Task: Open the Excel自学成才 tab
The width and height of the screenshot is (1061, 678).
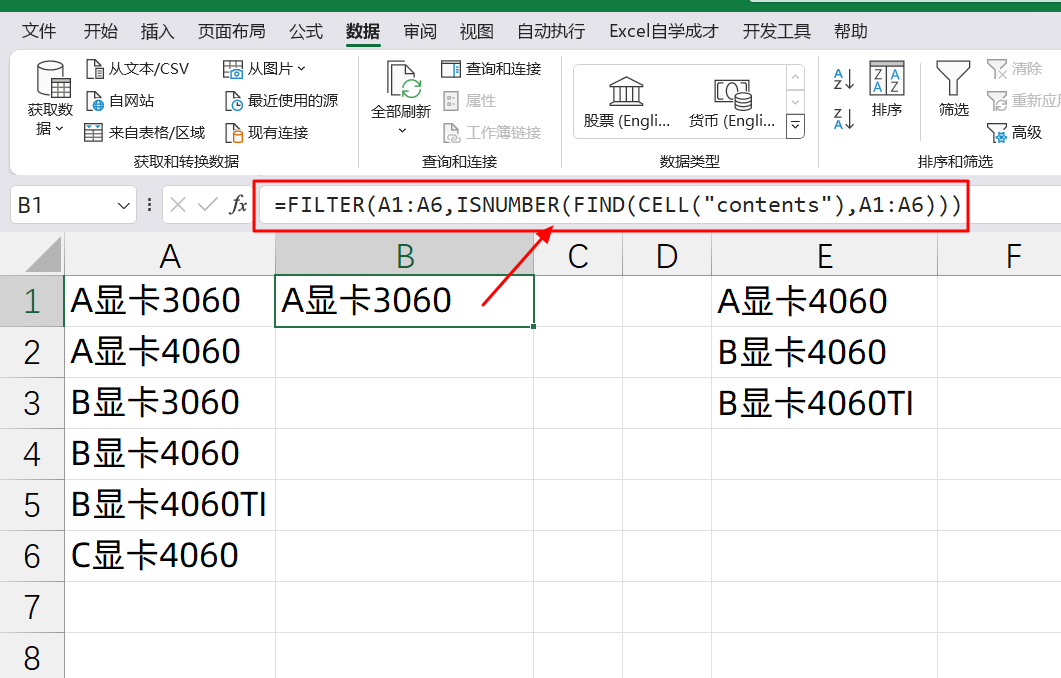Action: tap(664, 31)
